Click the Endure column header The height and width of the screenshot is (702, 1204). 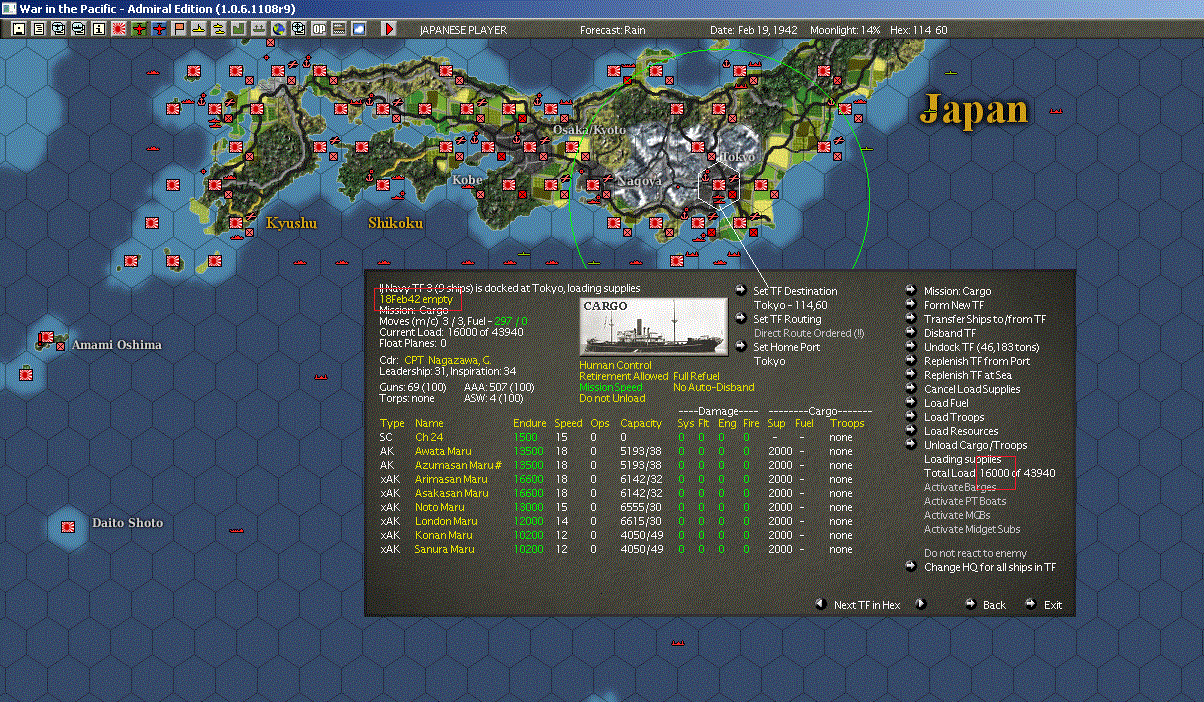pyautogui.click(x=529, y=423)
